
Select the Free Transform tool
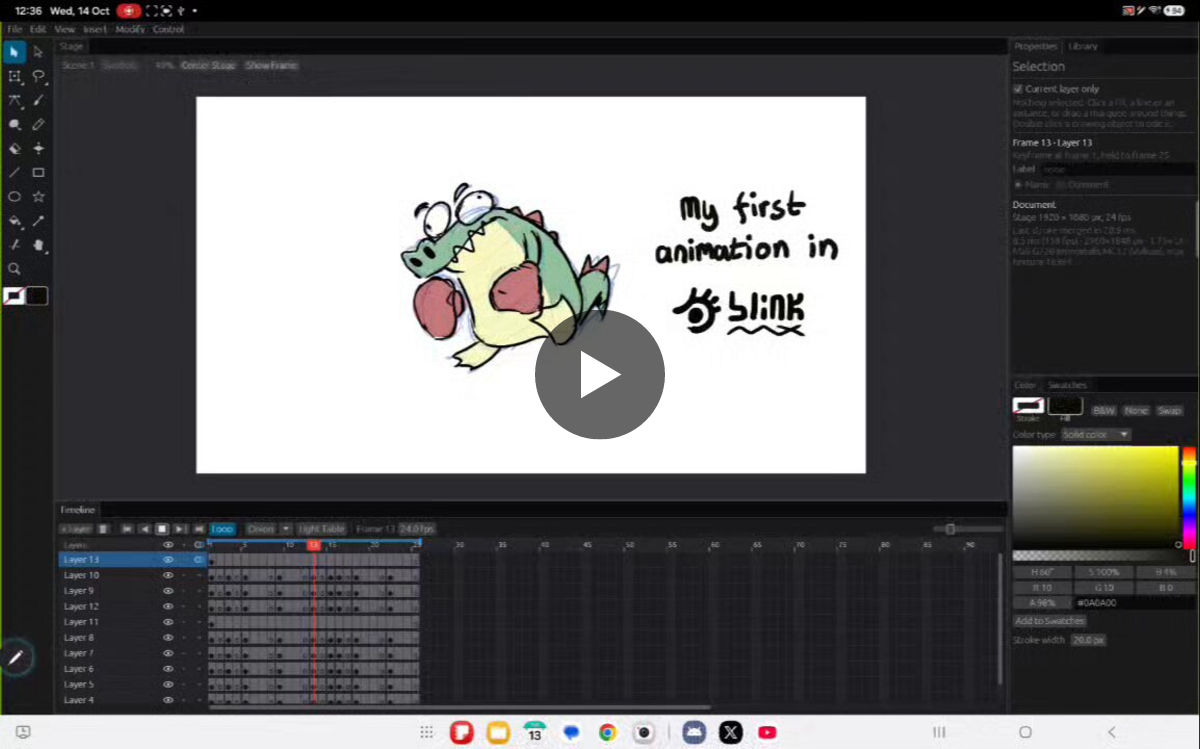pos(14,76)
